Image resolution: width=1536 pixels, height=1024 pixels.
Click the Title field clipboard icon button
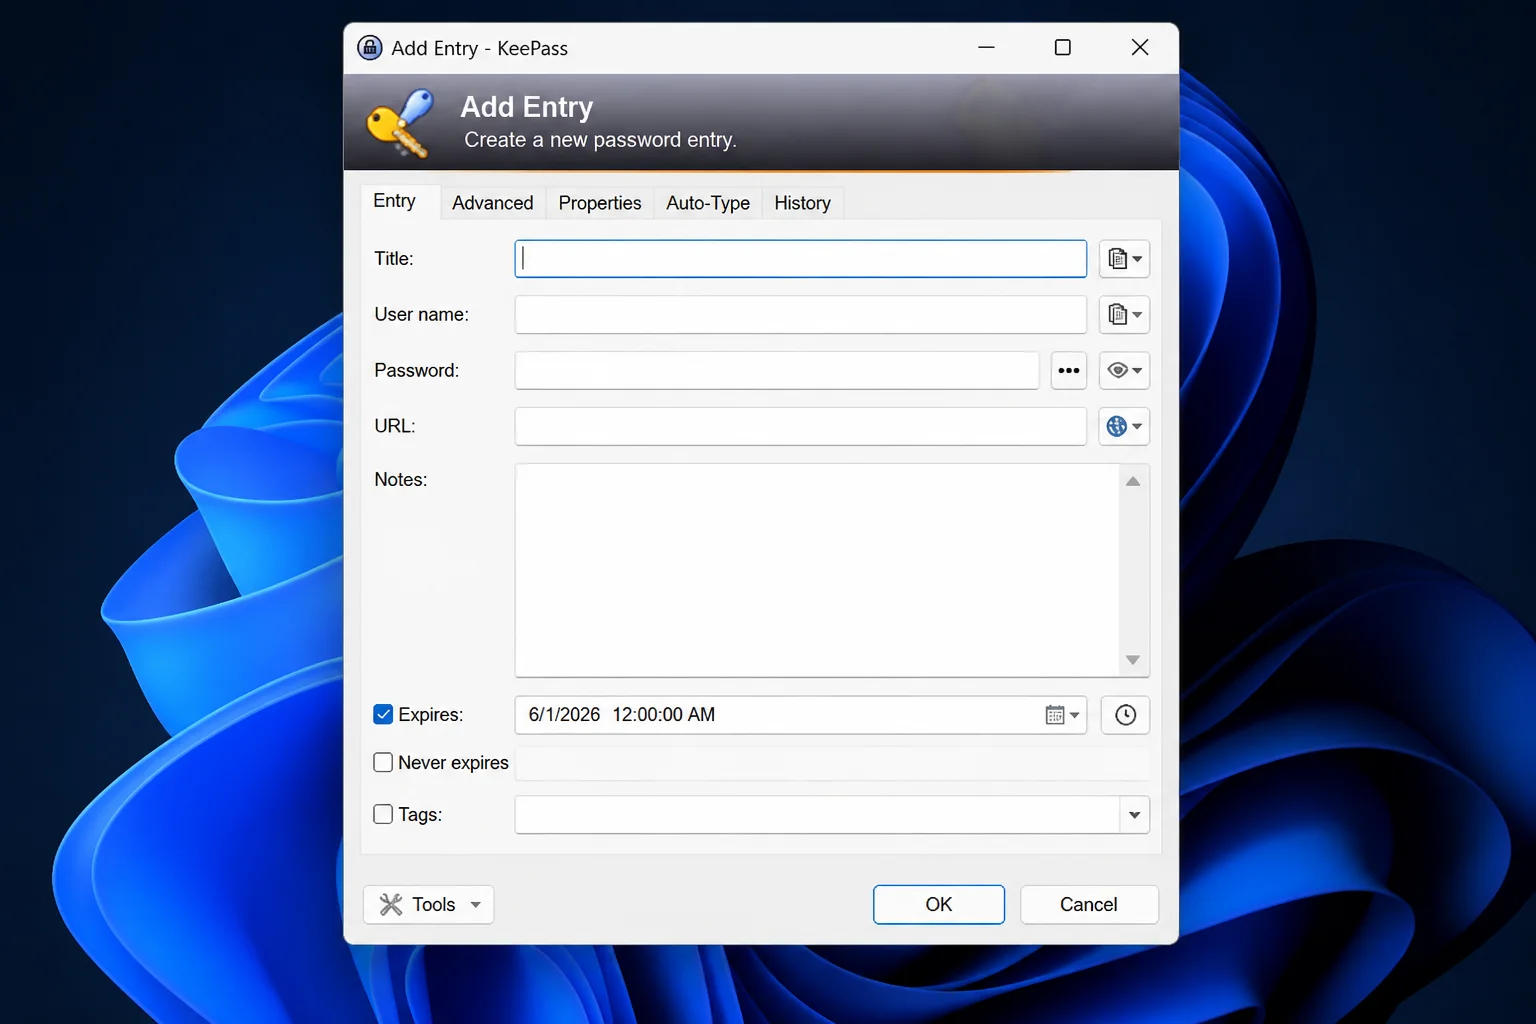click(1124, 259)
